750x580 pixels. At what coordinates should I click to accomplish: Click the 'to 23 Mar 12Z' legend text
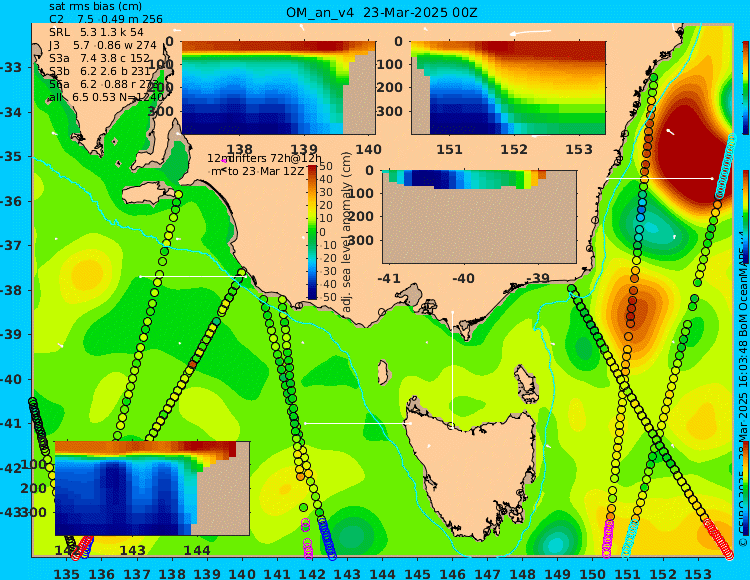pyautogui.click(x=265, y=171)
